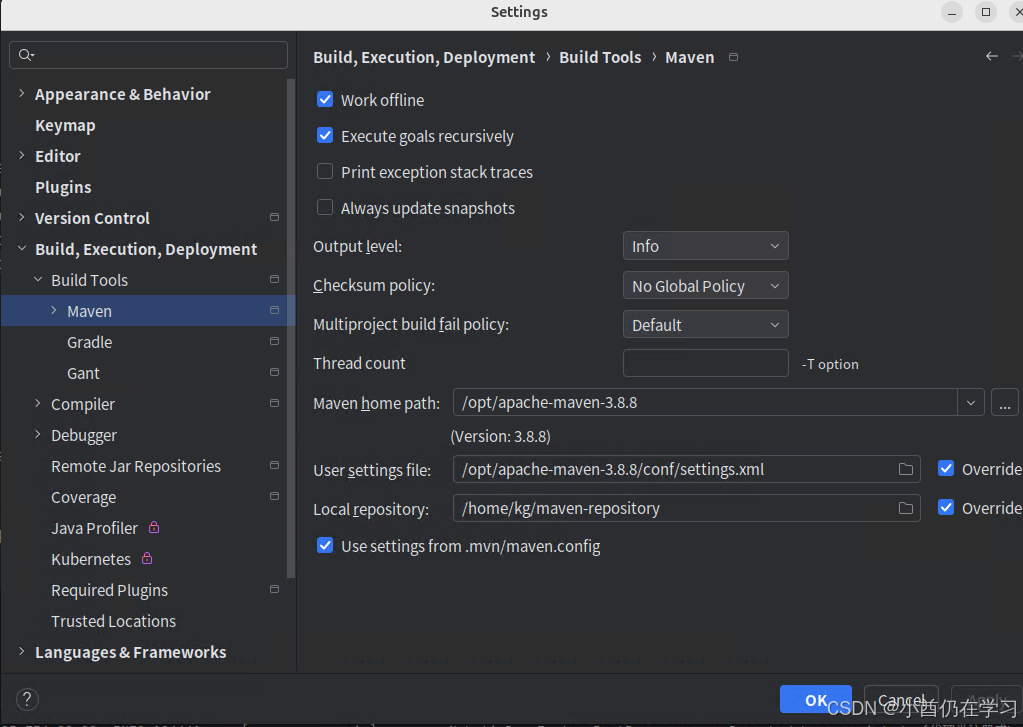Click project-level icon on Build Tools row
This screenshot has height=727, width=1023.
[275, 279]
